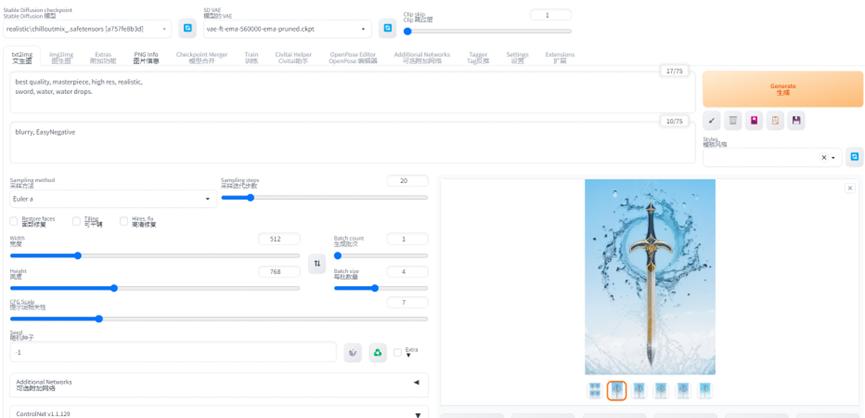Open the Styles dropdown
Image resolution: width=865 pixels, height=418 pixels.
coord(772,157)
